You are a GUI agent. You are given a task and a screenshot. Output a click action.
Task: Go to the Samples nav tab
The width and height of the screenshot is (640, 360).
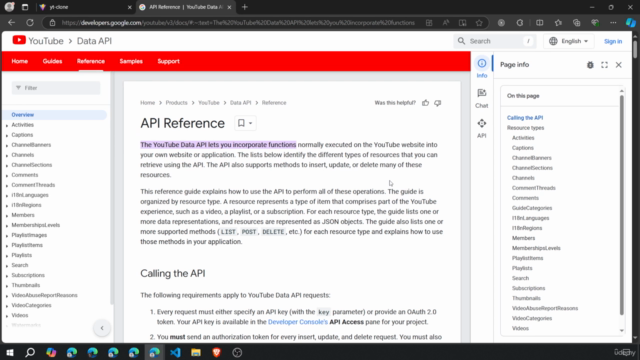(131, 61)
